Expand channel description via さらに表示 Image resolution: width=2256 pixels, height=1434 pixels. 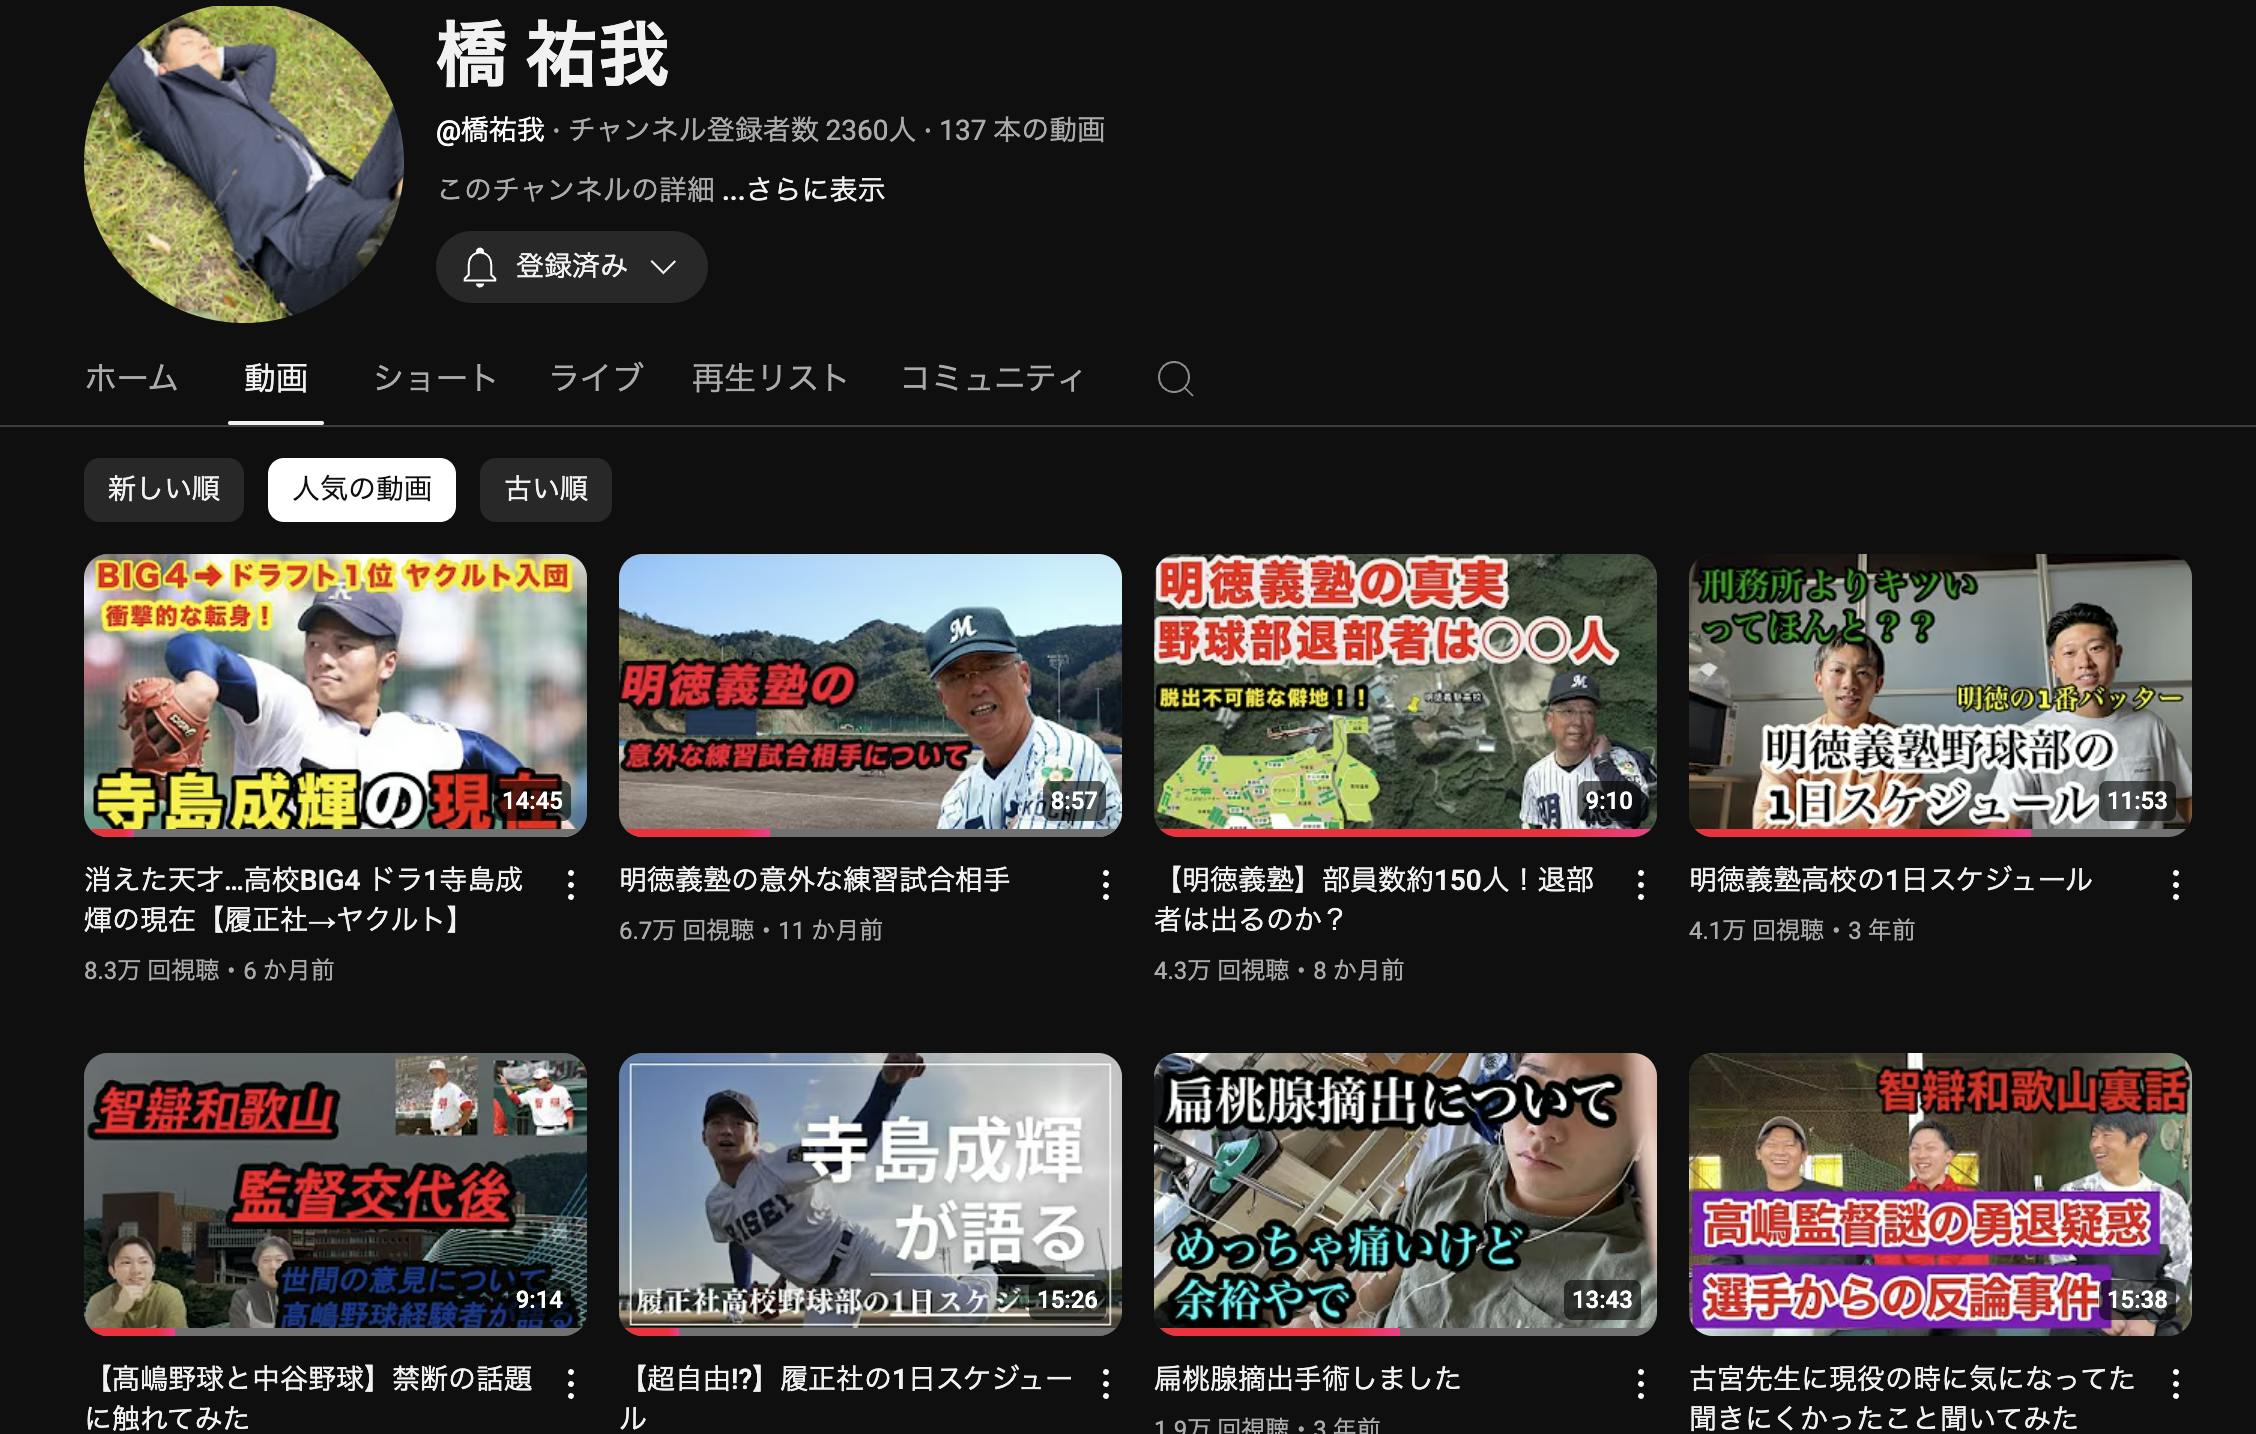(x=815, y=189)
